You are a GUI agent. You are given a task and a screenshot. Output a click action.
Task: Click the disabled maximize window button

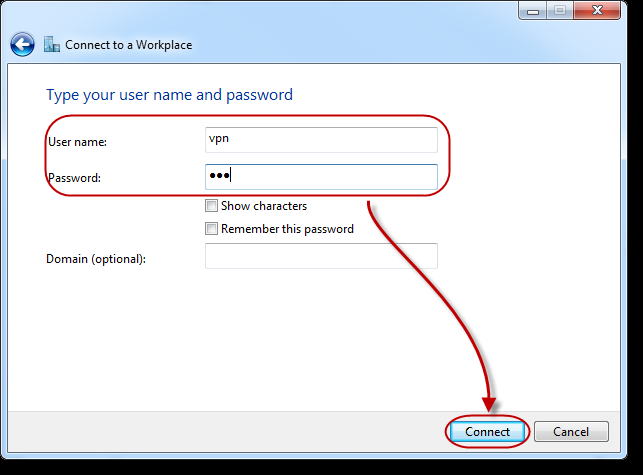pyautogui.click(x=560, y=11)
